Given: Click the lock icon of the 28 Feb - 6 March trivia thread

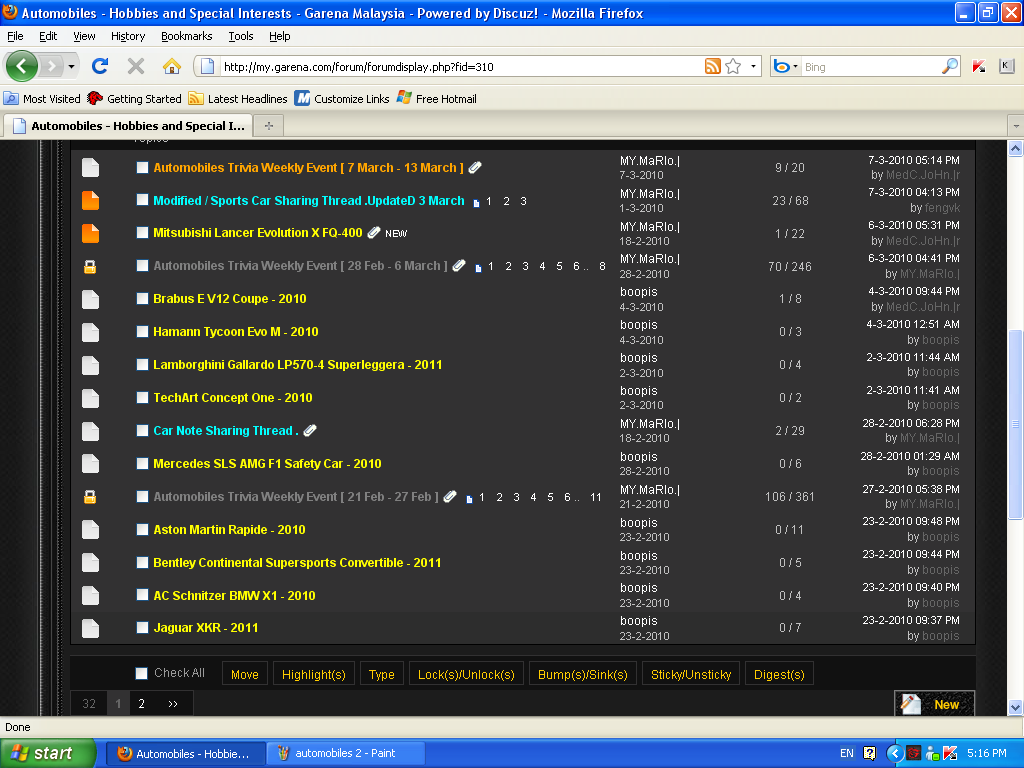Looking at the screenshot, I should (x=90, y=266).
